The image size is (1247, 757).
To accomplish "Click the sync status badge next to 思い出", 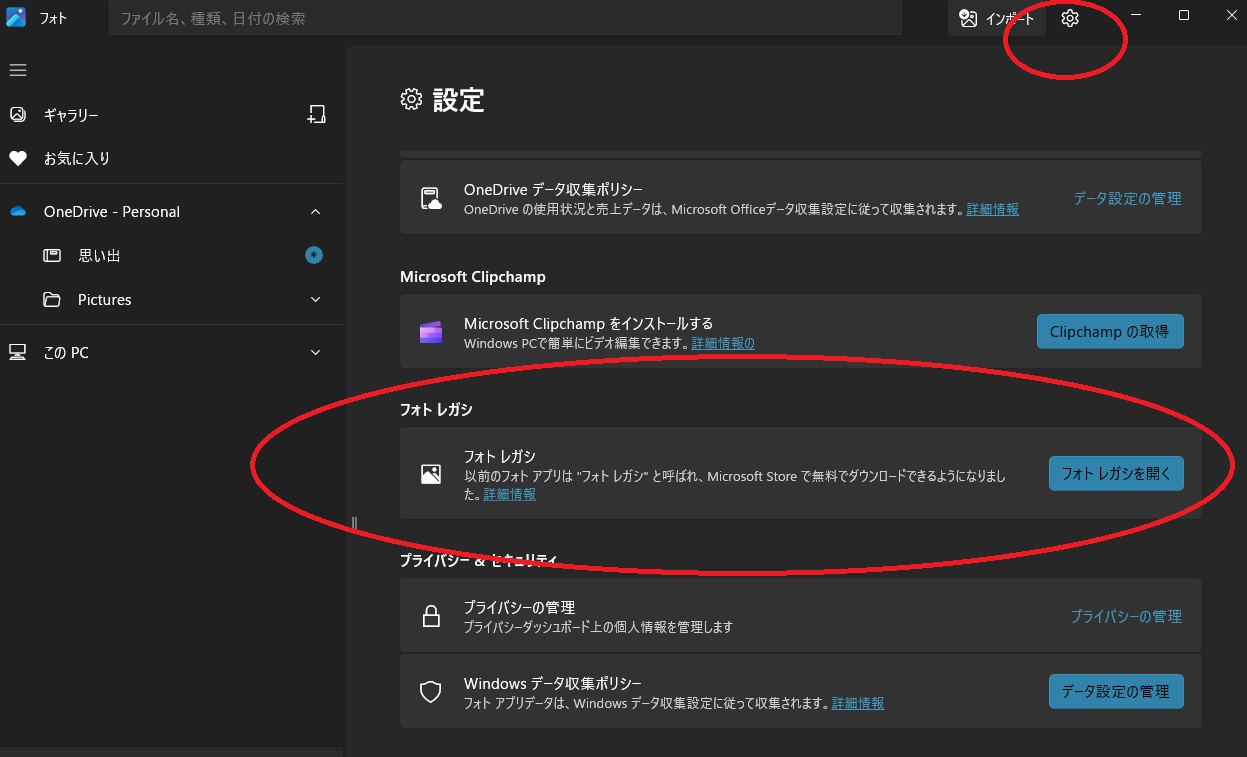I will tap(314, 255).
